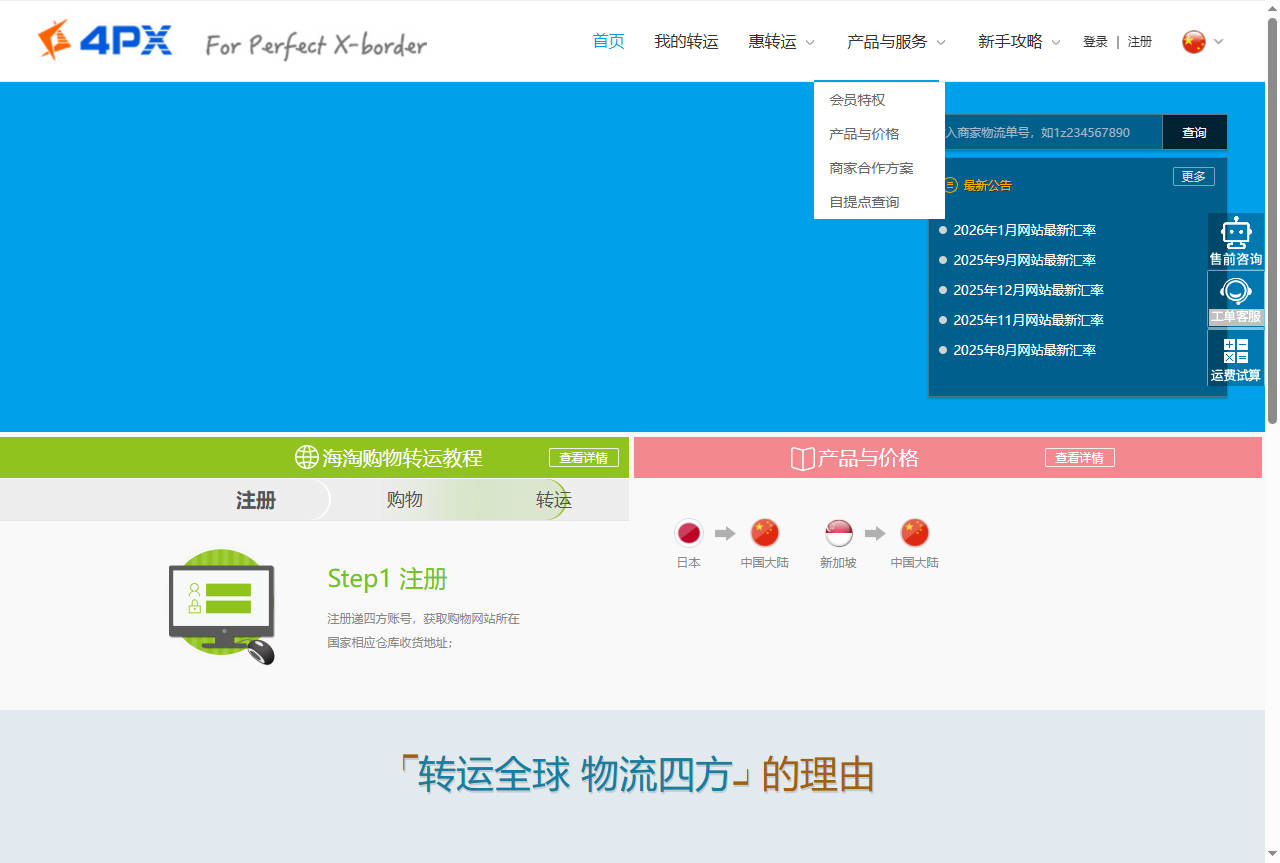Viewport: 1280px width, 863px height.
Task: Click 更多 to view more announcements
Action: point(1193,176)
